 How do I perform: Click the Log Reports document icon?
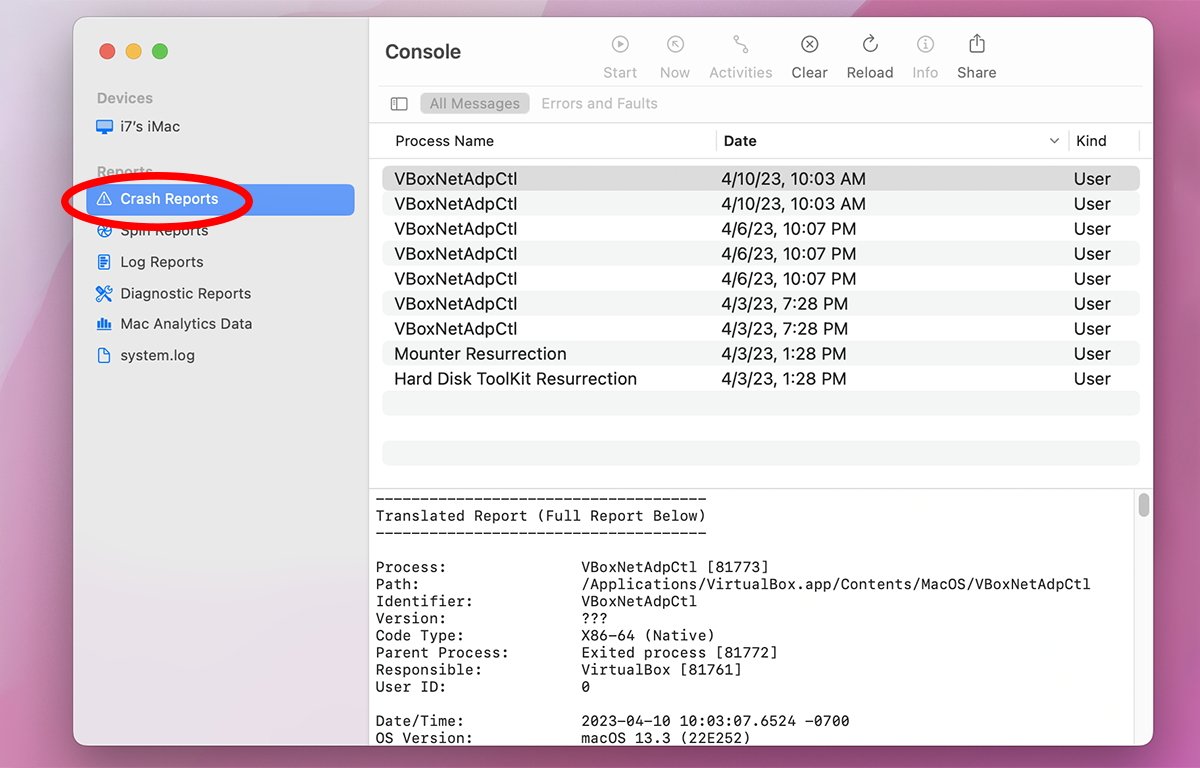(x=104, y=262)
